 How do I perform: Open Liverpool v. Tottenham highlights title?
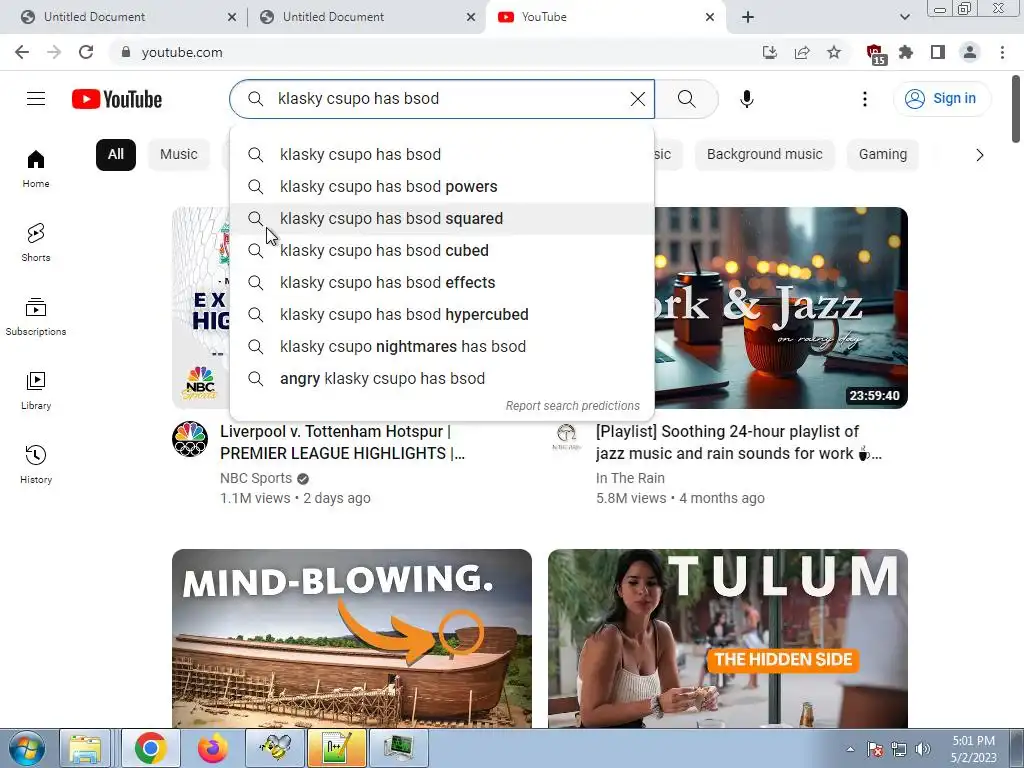(x=342, y=442)
